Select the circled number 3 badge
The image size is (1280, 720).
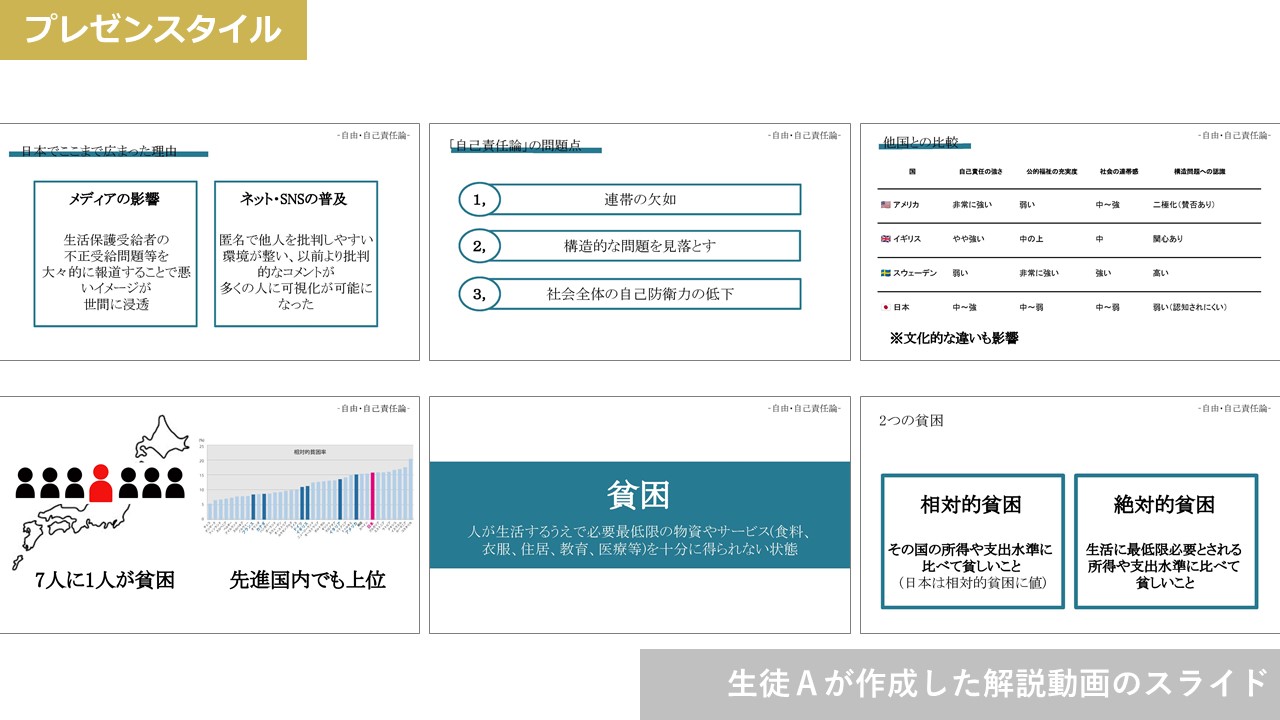(x=479, y=294)
